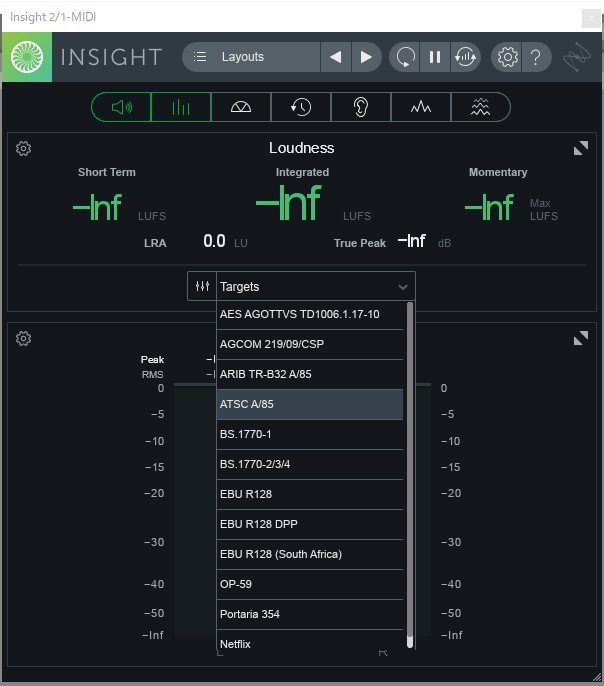
Task: Open Loudness panel settings gear
Action: click(x=24, y=149)
